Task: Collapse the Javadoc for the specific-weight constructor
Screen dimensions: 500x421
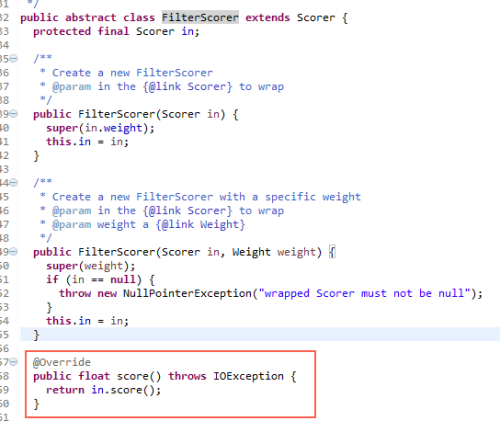Action: tap(13, 183)
